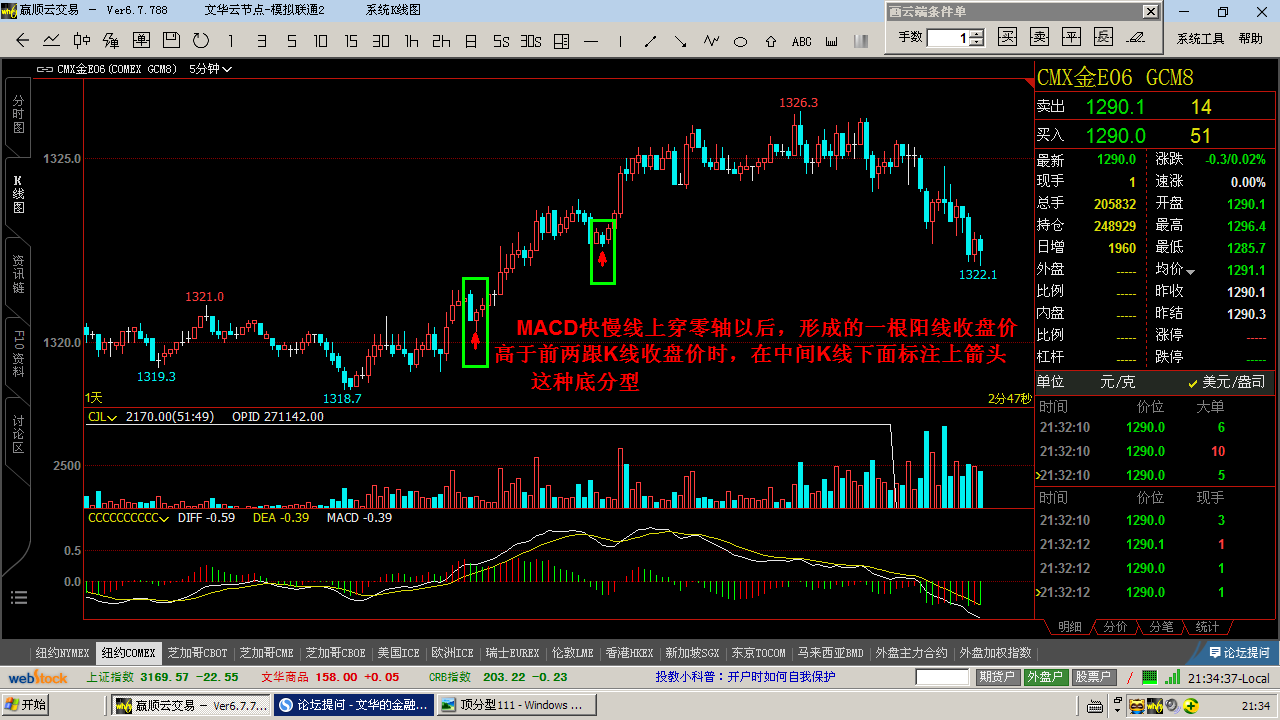Click the 筹 chip distribution toolbar icon
Viewport: 1280px width, 720px height.
(x=111, y=41)
